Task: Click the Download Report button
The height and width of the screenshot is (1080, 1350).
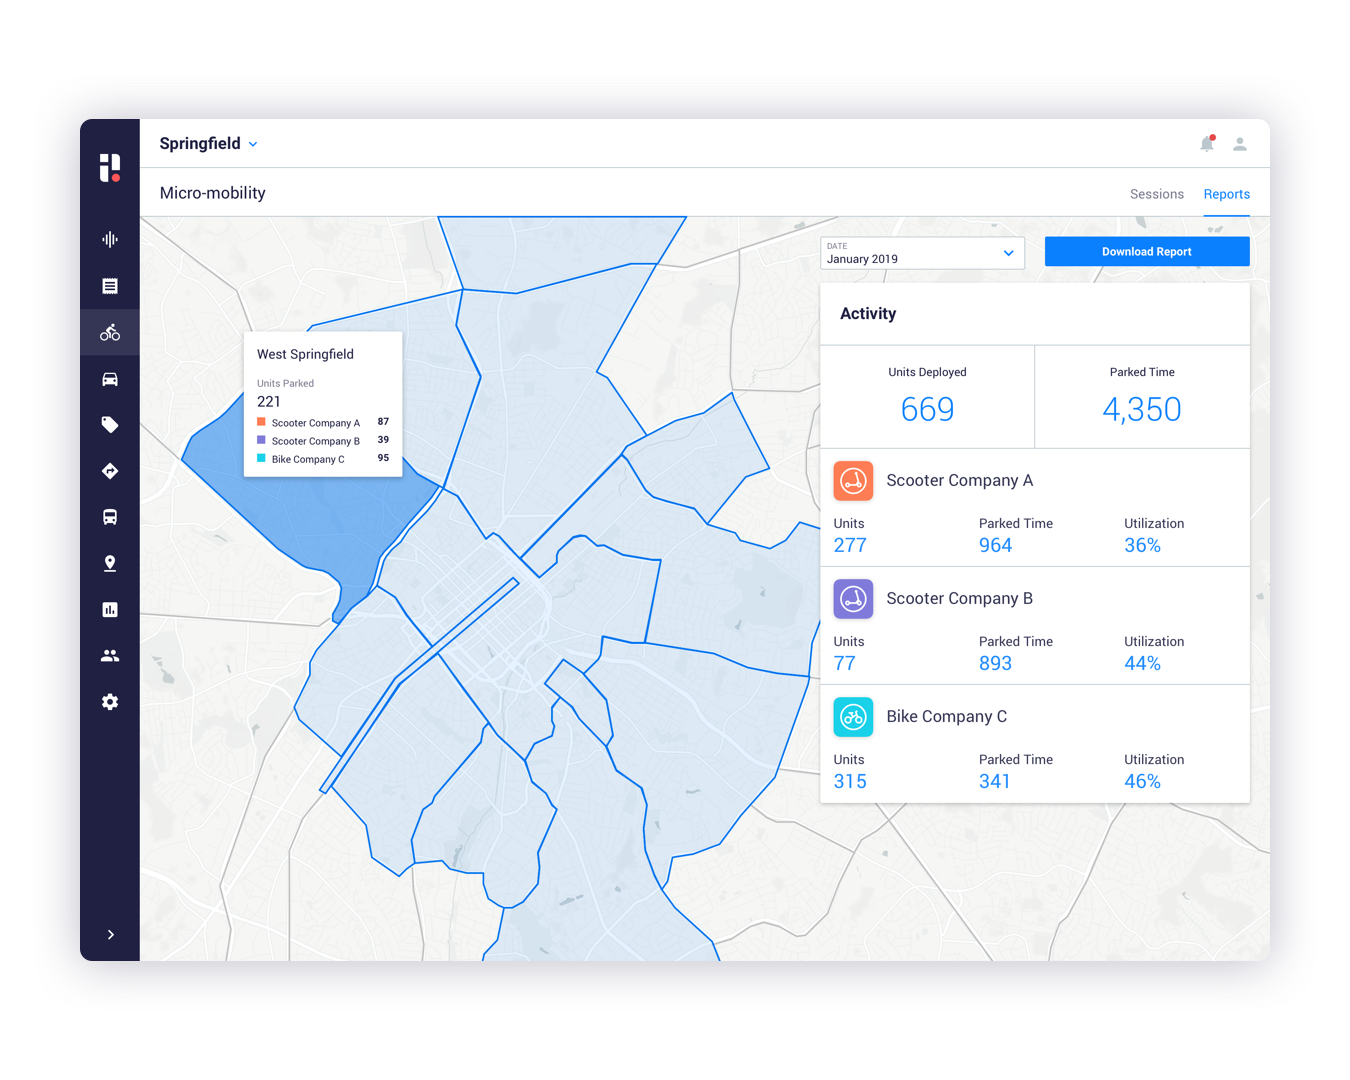Action: [1147, 252]
